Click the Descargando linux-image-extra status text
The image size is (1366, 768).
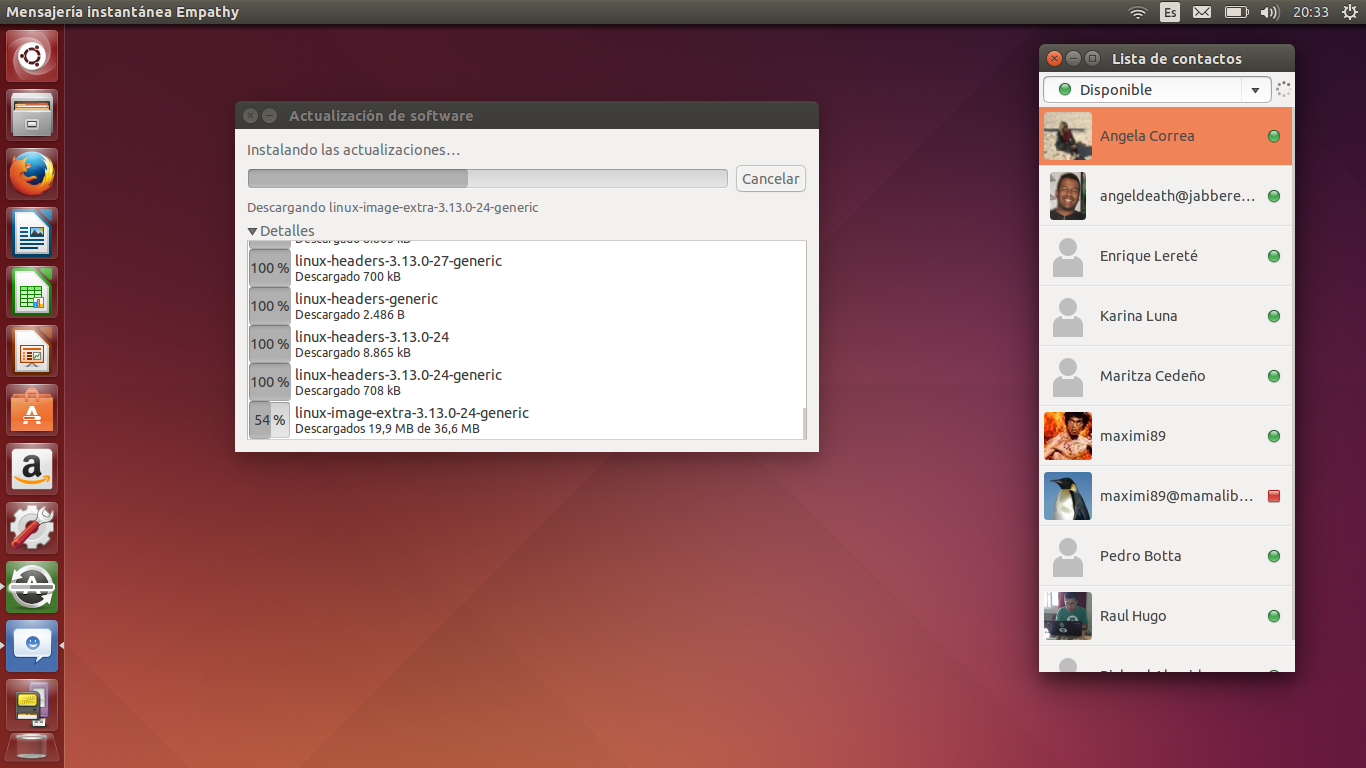pyautogui.click(x=393, y=208)
